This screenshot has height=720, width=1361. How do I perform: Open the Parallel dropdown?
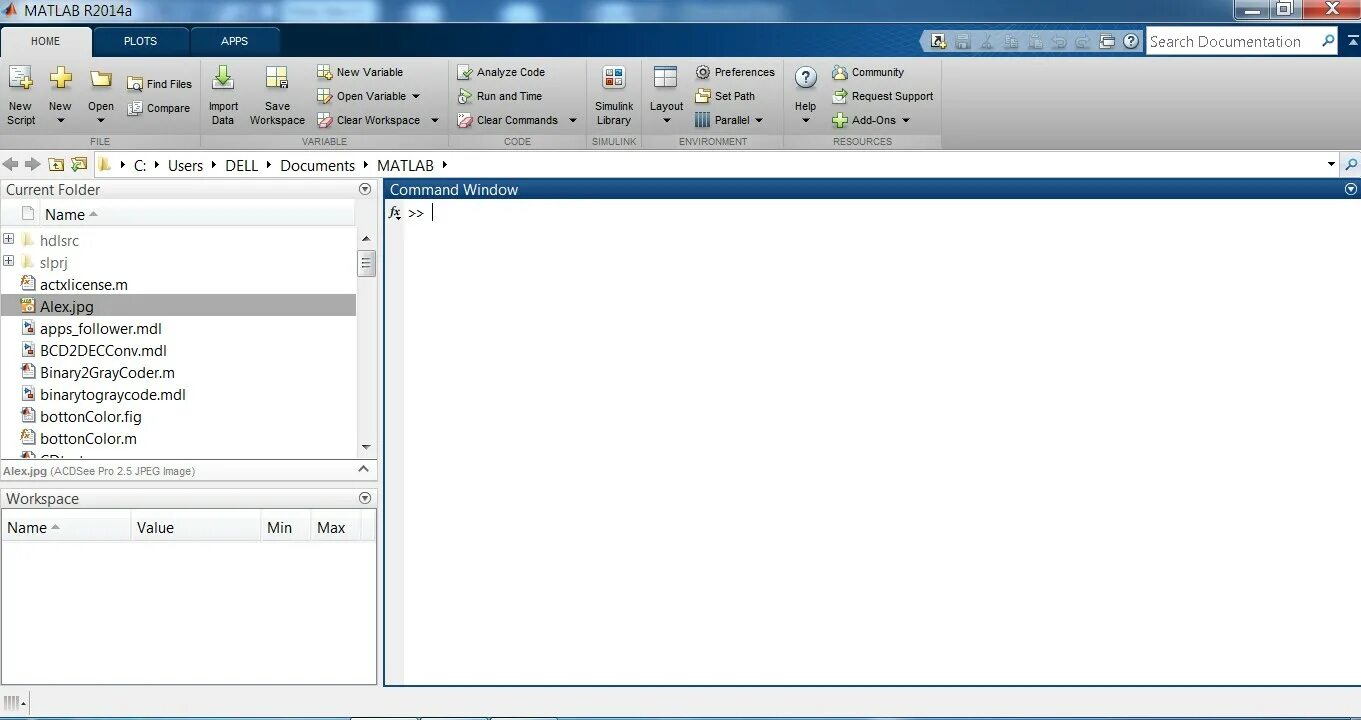[759, 120]
